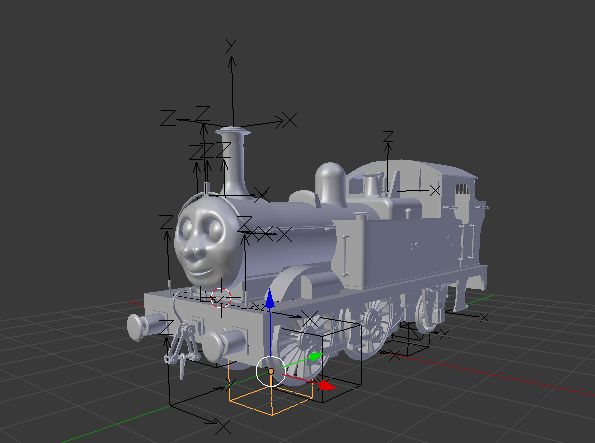Click the white circle at gizmo center
Image resolution: width=595 pixels, height=443 pixels.
(x=271, y=372)
